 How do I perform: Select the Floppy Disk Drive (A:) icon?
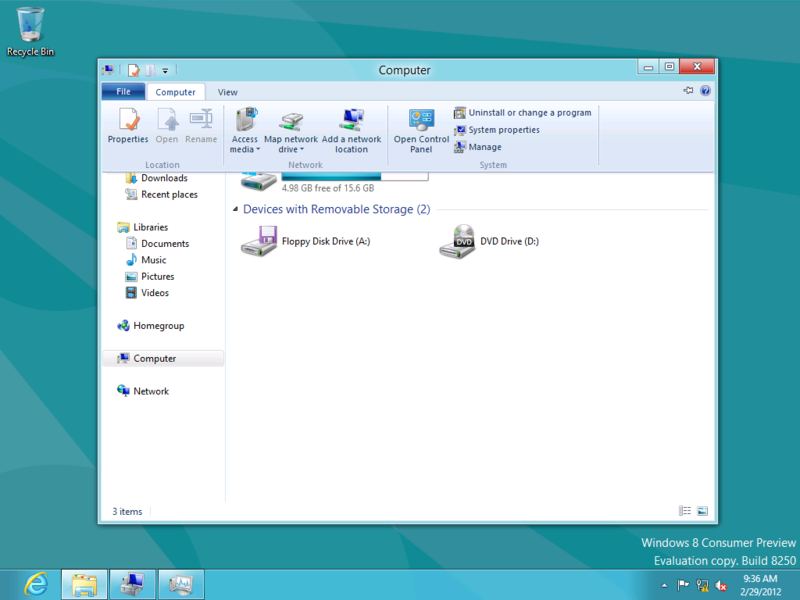pyautogui.click(x=260, y=241)
